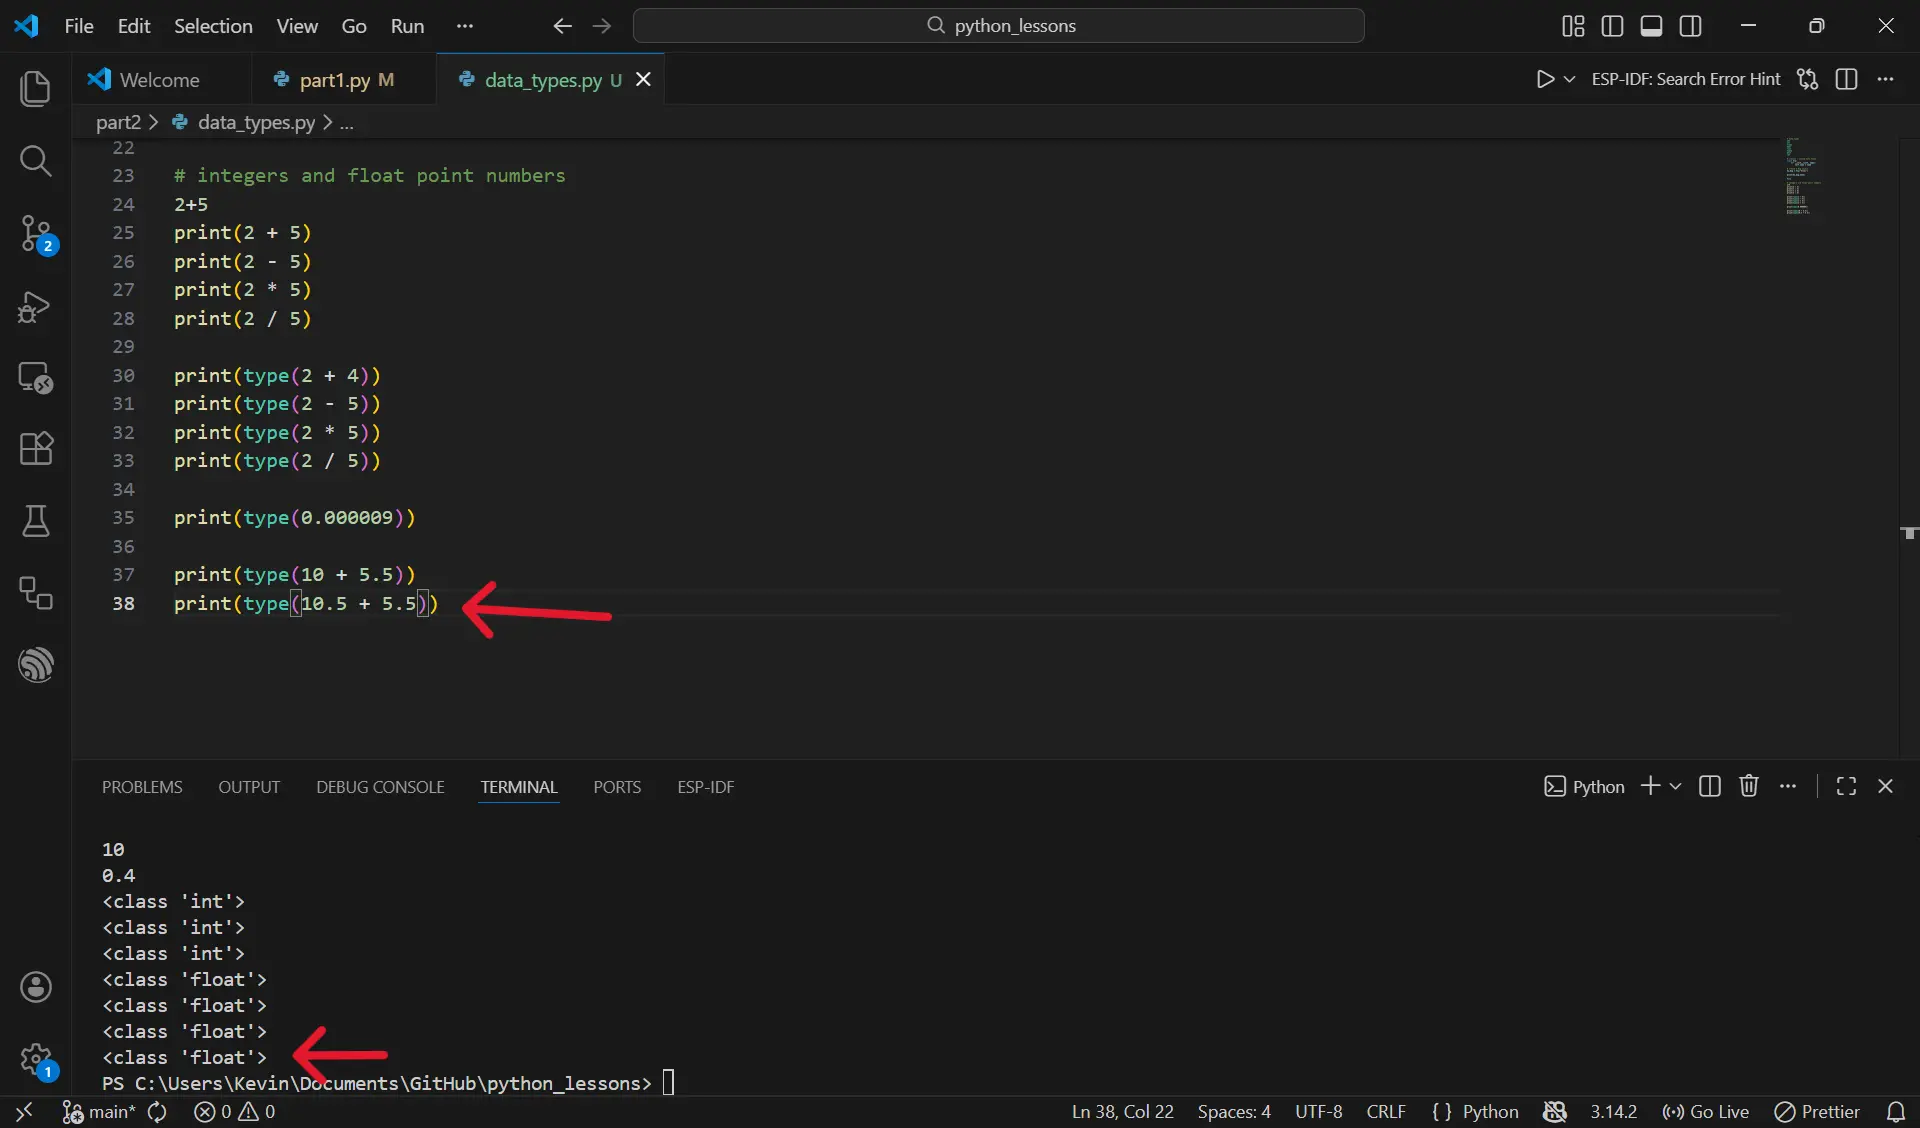Open the ESP-IDF Espressif view icon
Image resolution: width=1920 pixels, height=1128 pixels.
coord(36,664)
